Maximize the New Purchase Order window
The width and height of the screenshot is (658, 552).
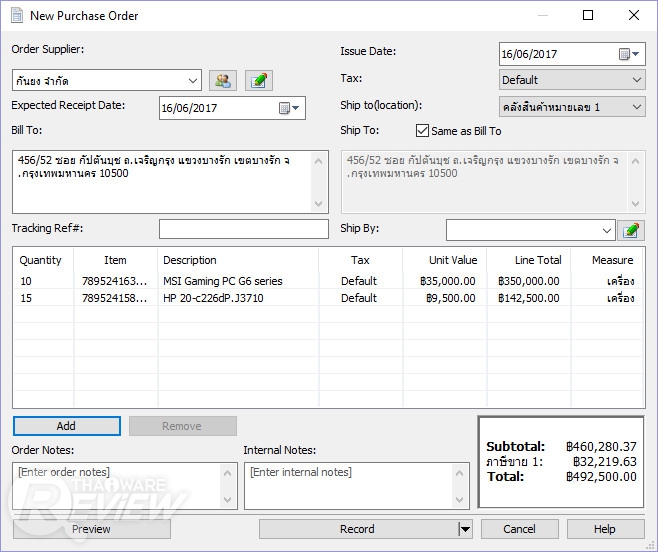(588, 16)
